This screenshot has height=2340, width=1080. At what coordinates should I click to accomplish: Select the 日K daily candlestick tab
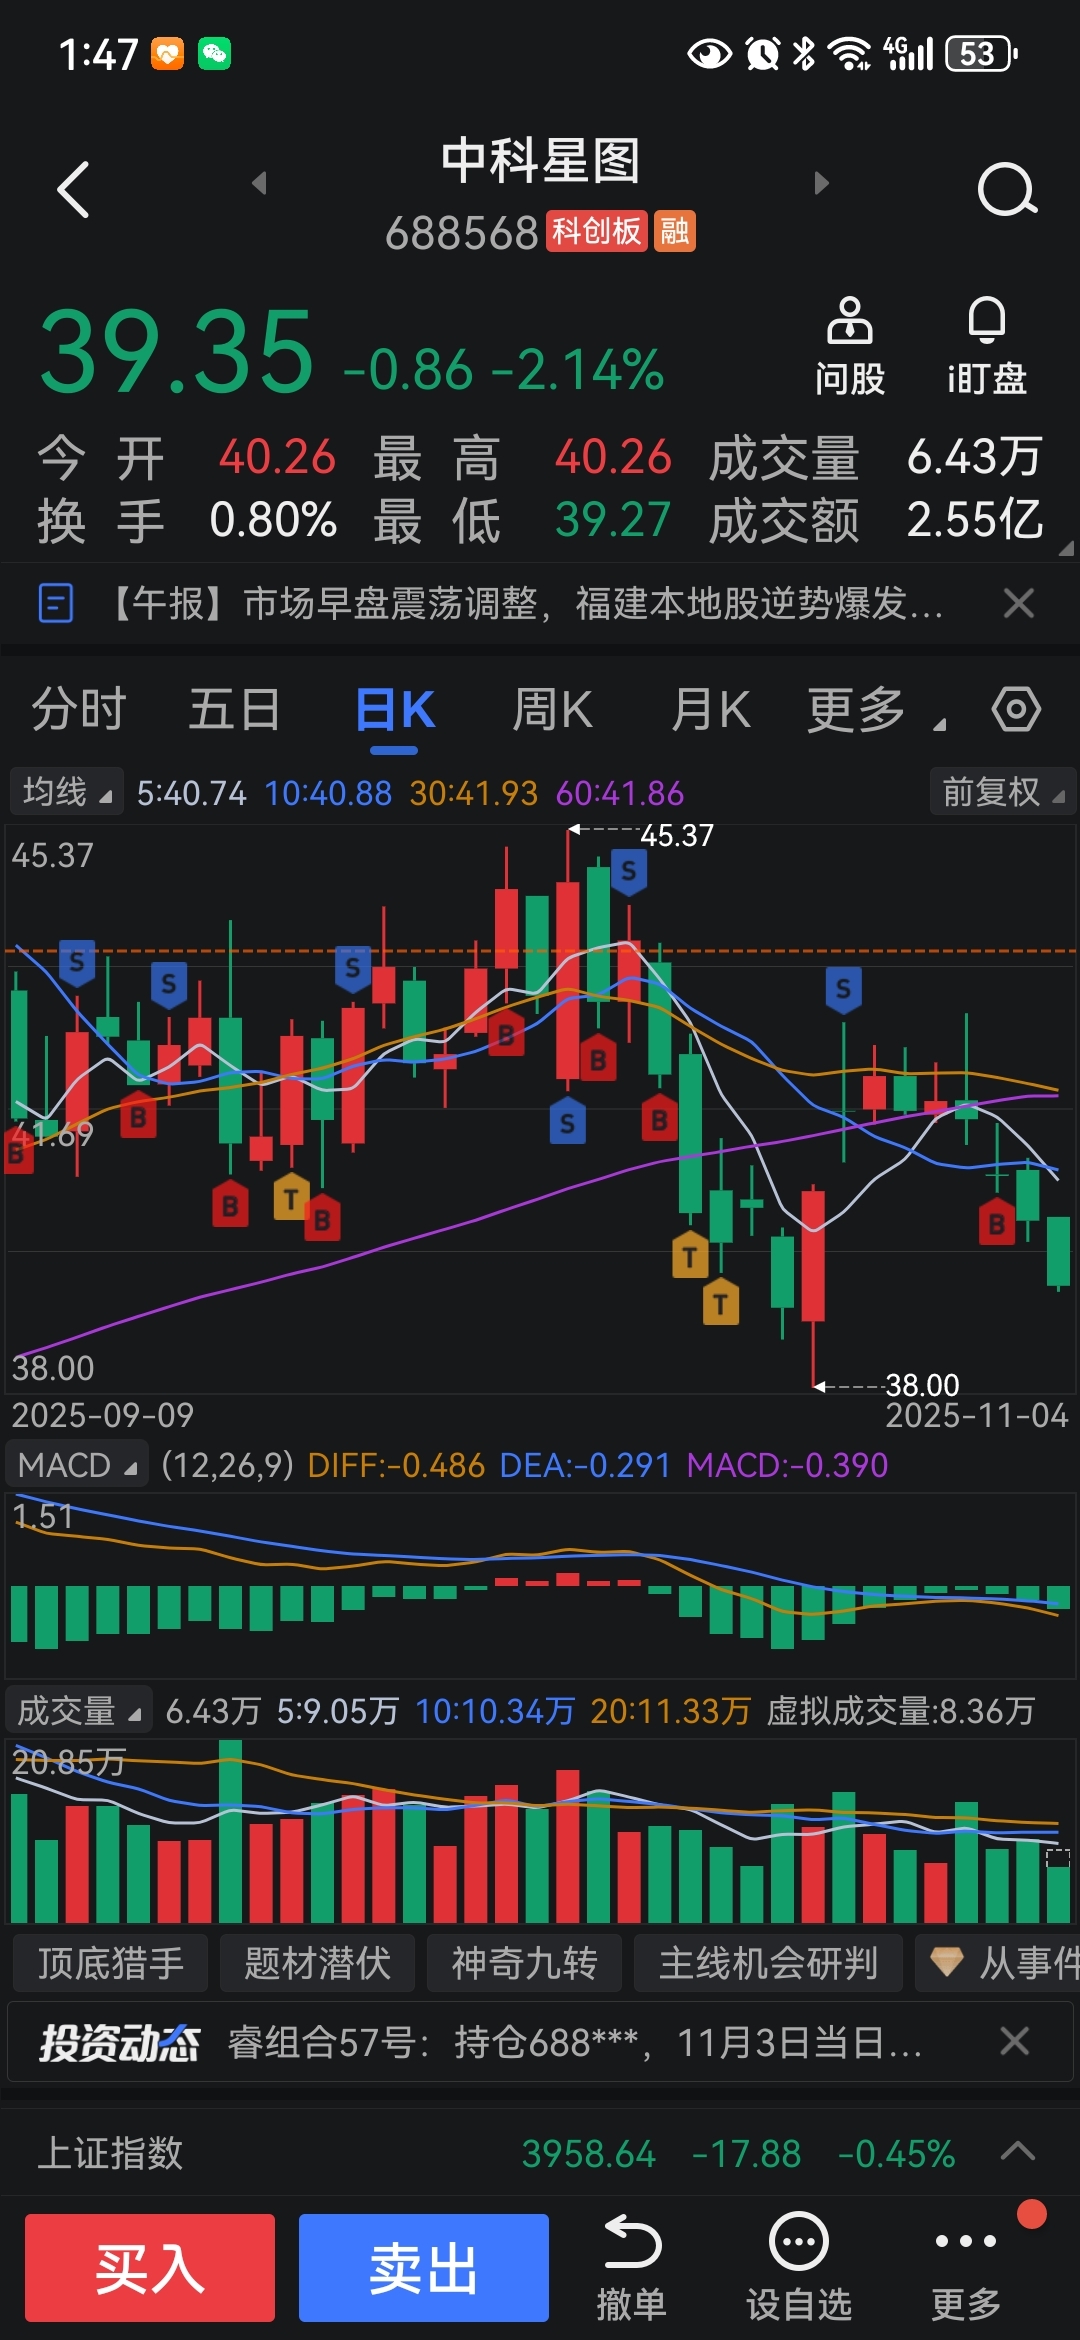[x=395, y=712]
